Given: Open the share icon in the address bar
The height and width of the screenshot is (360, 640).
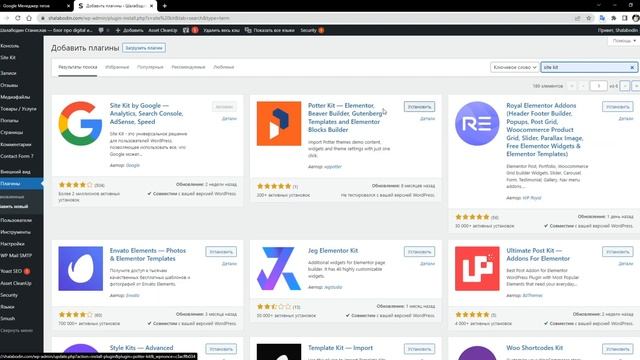Looking at the screenshot, I should pos(577,18).
